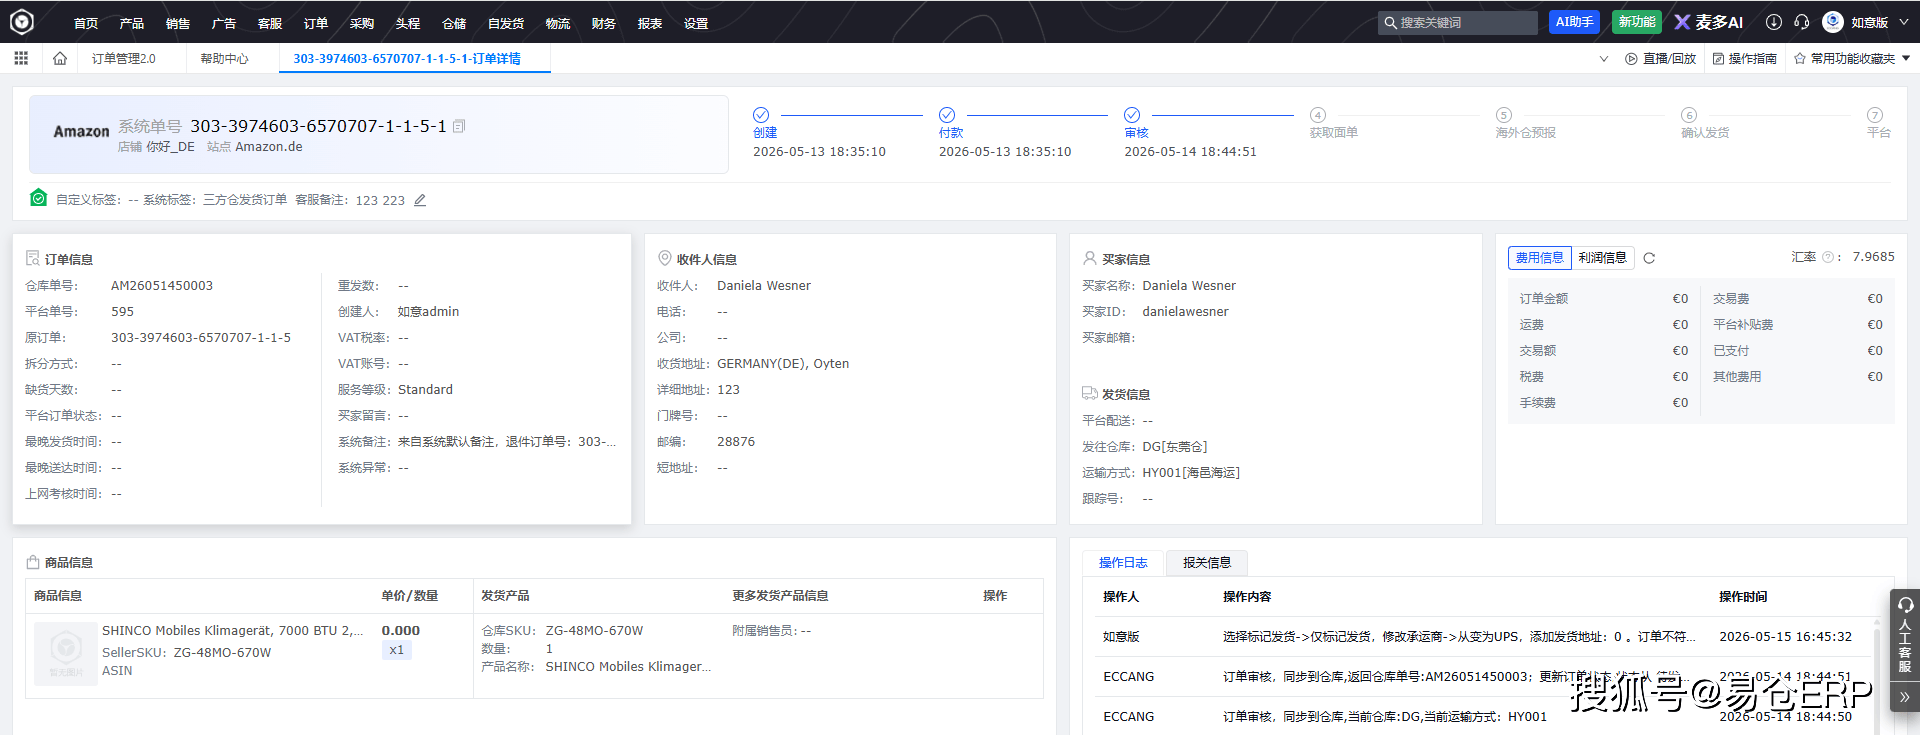Open the 销售 menu
This screenshot has height=735, width=1920.
click(178, 23)
